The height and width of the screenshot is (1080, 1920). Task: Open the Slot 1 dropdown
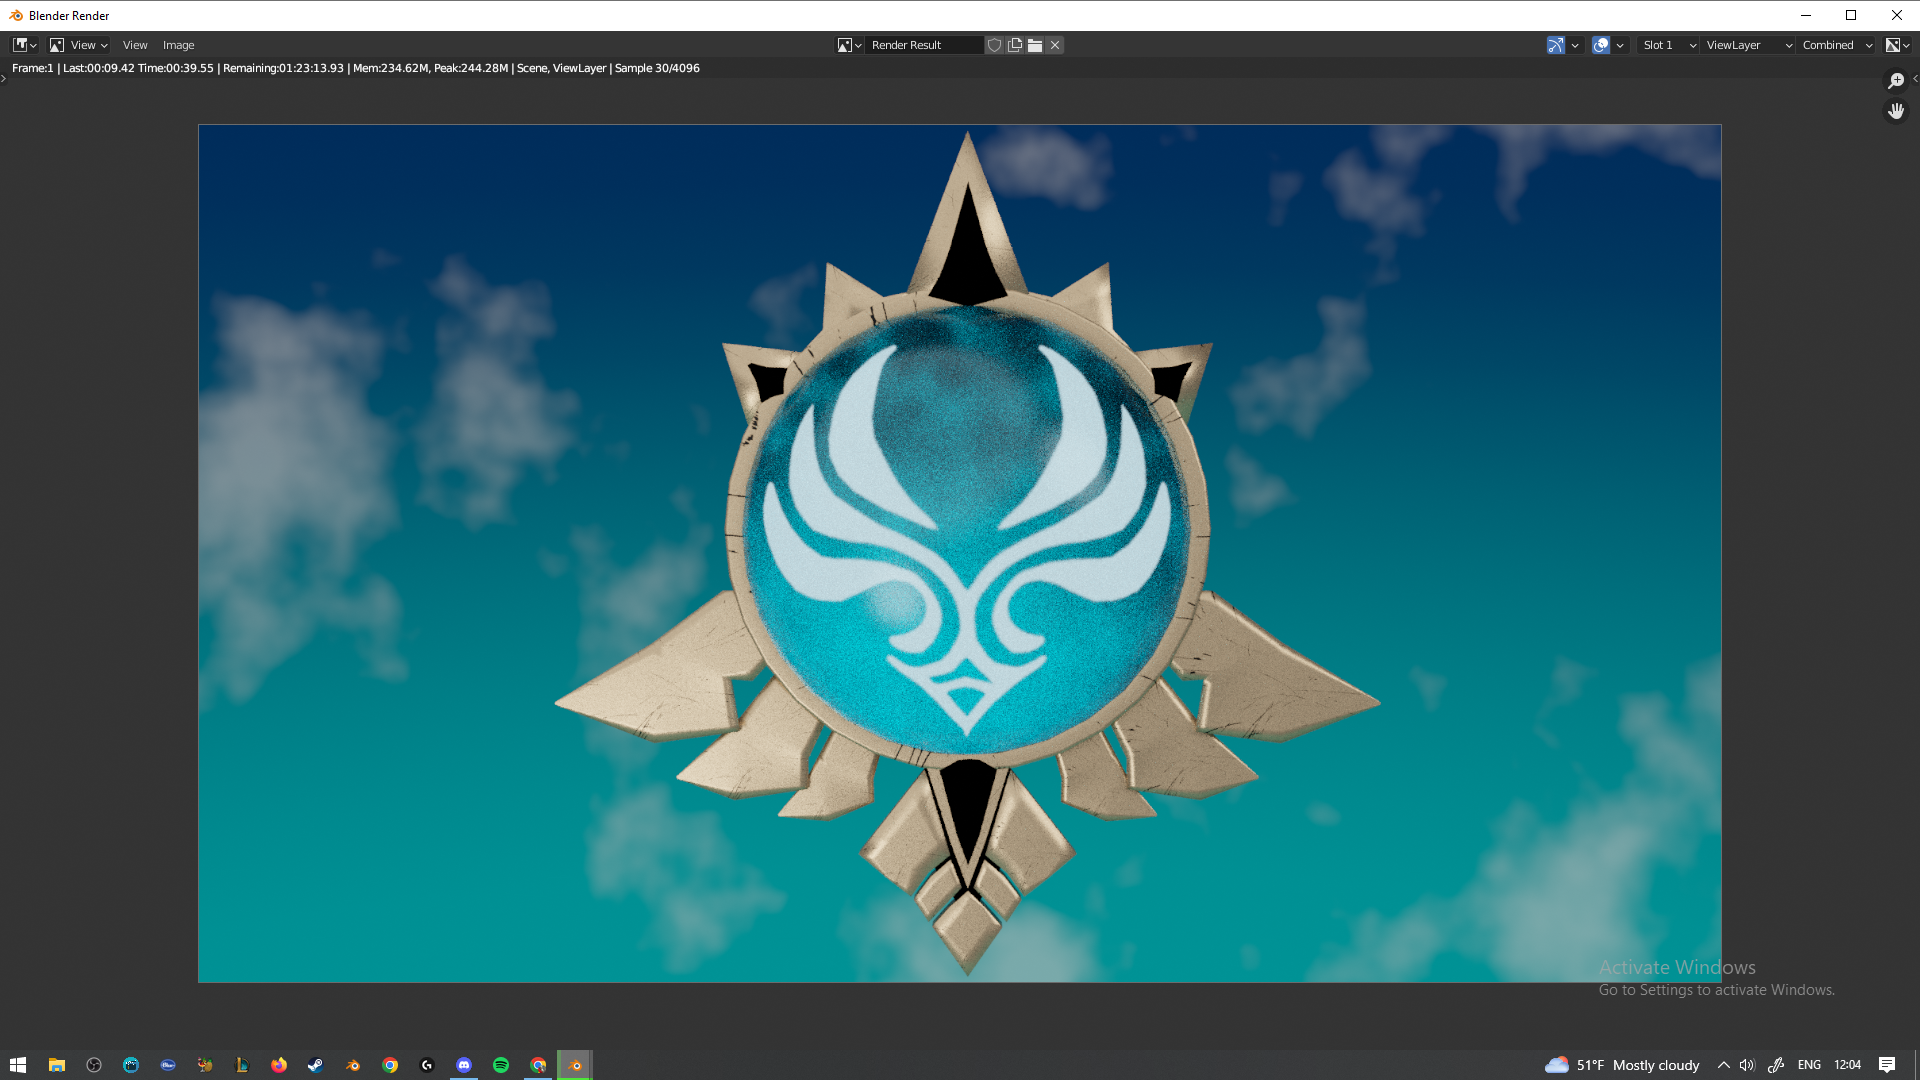[x=1668, y=45]
